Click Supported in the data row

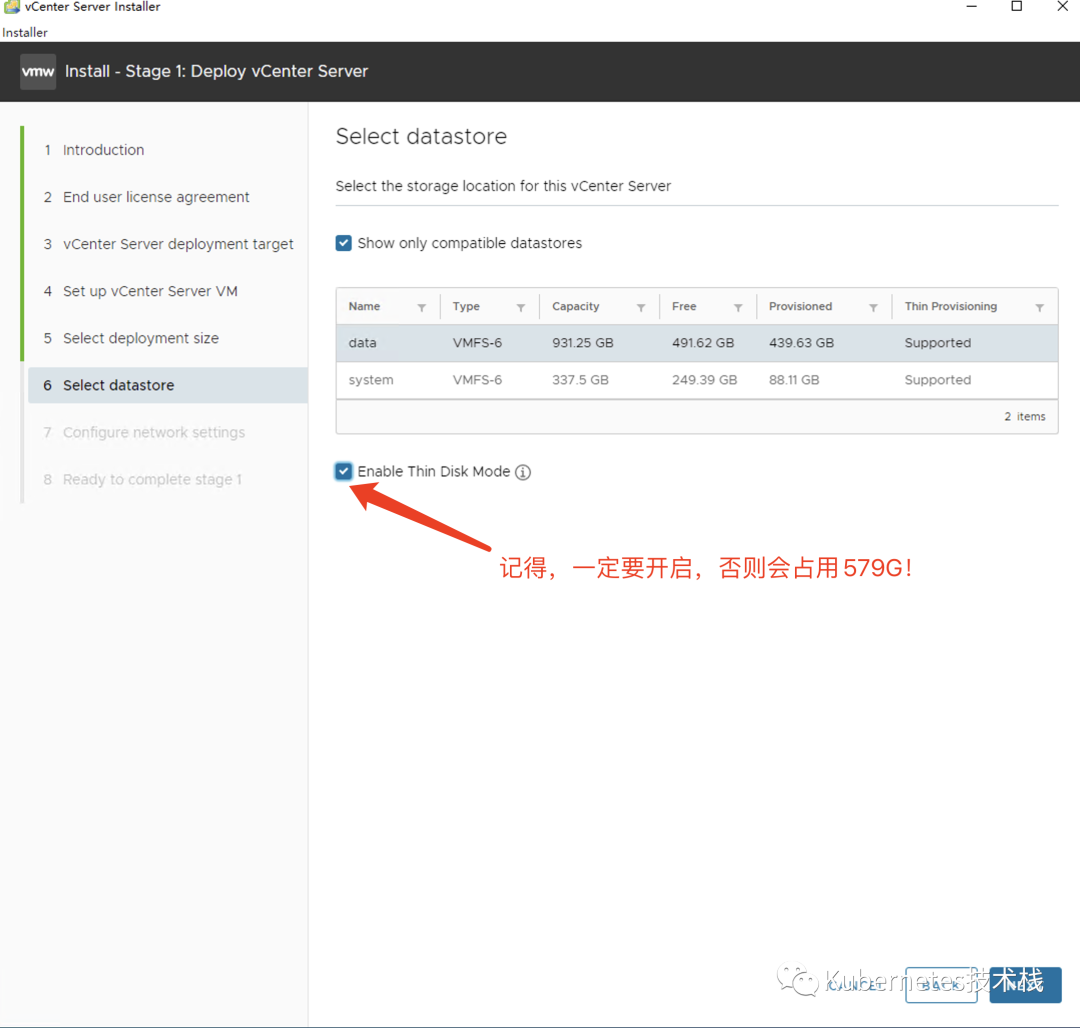pos(937,343)
